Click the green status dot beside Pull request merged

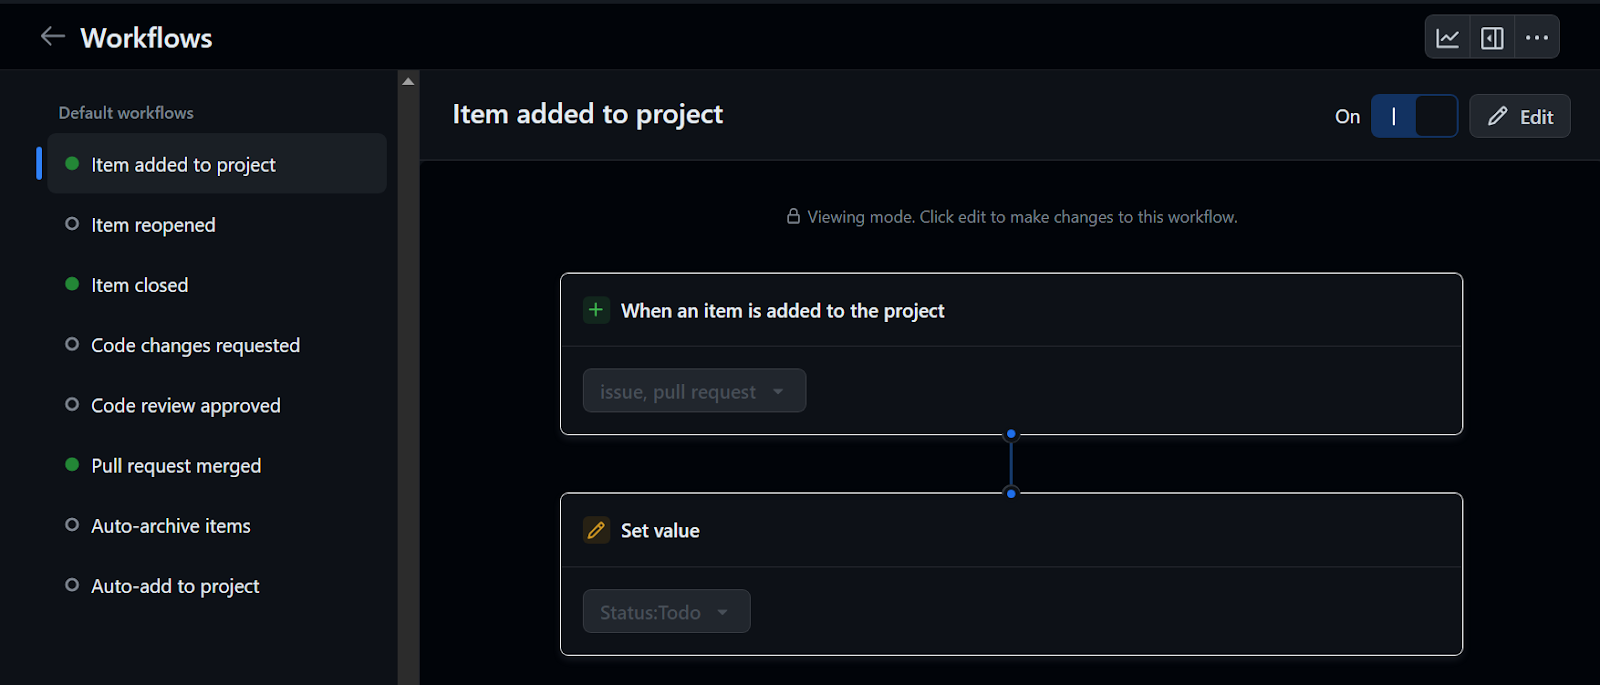tap(71, 465)
